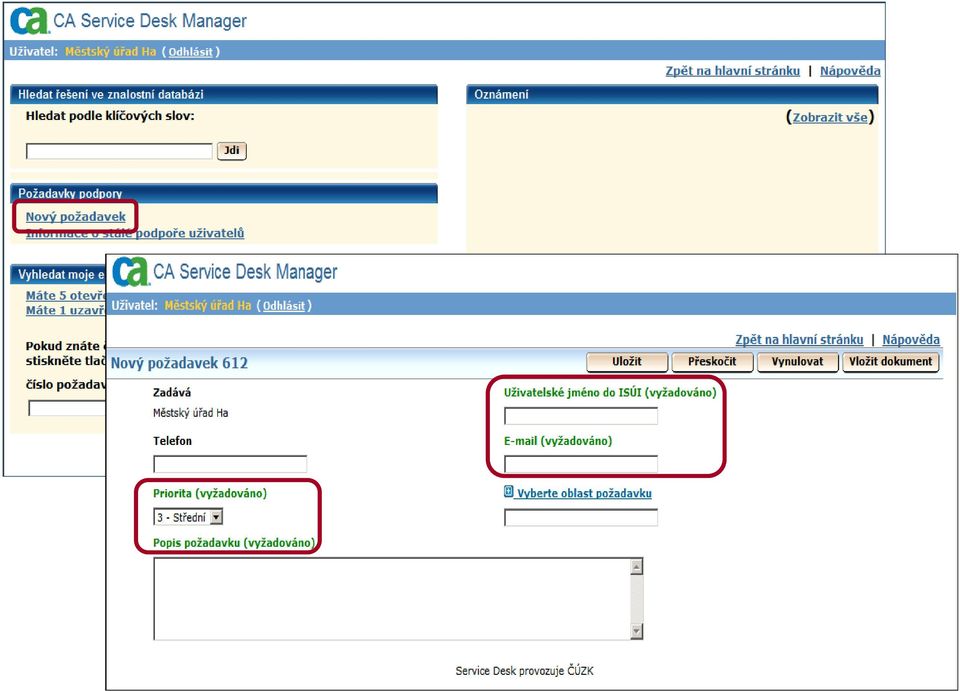Click the 'E-mail (vyžadováno)' label
This screenshot has height=691, width=960.
tap(558, 441)
